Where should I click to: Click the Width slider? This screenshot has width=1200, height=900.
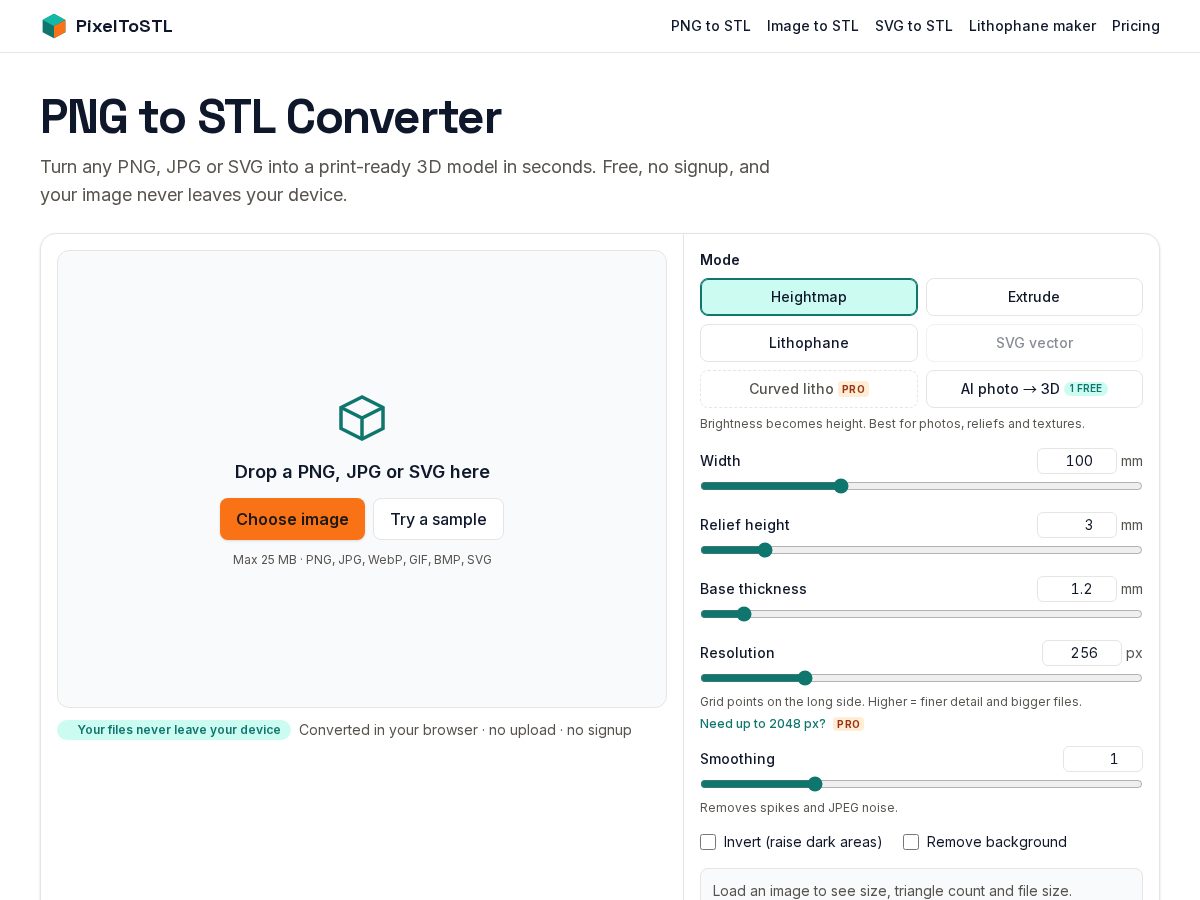click(921, 486)
